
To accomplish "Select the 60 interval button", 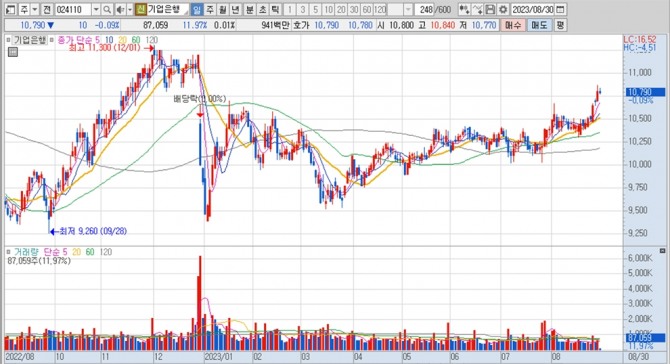I will click(x=367, y=9).
